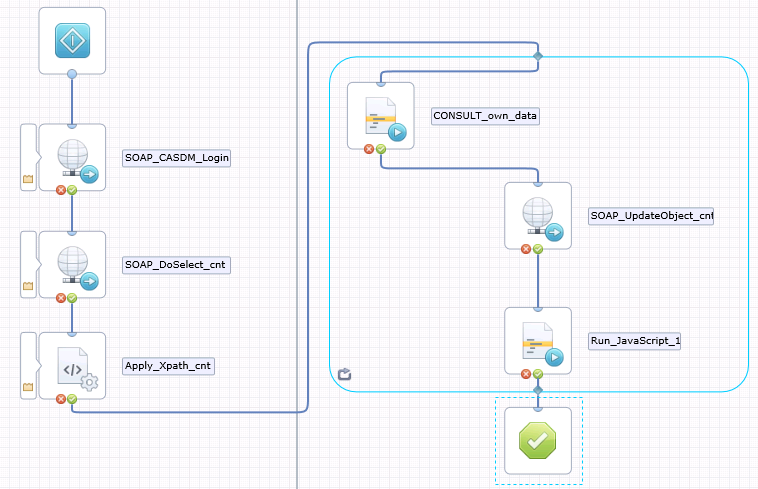Click the loop container bottom diamond connector

538,390
